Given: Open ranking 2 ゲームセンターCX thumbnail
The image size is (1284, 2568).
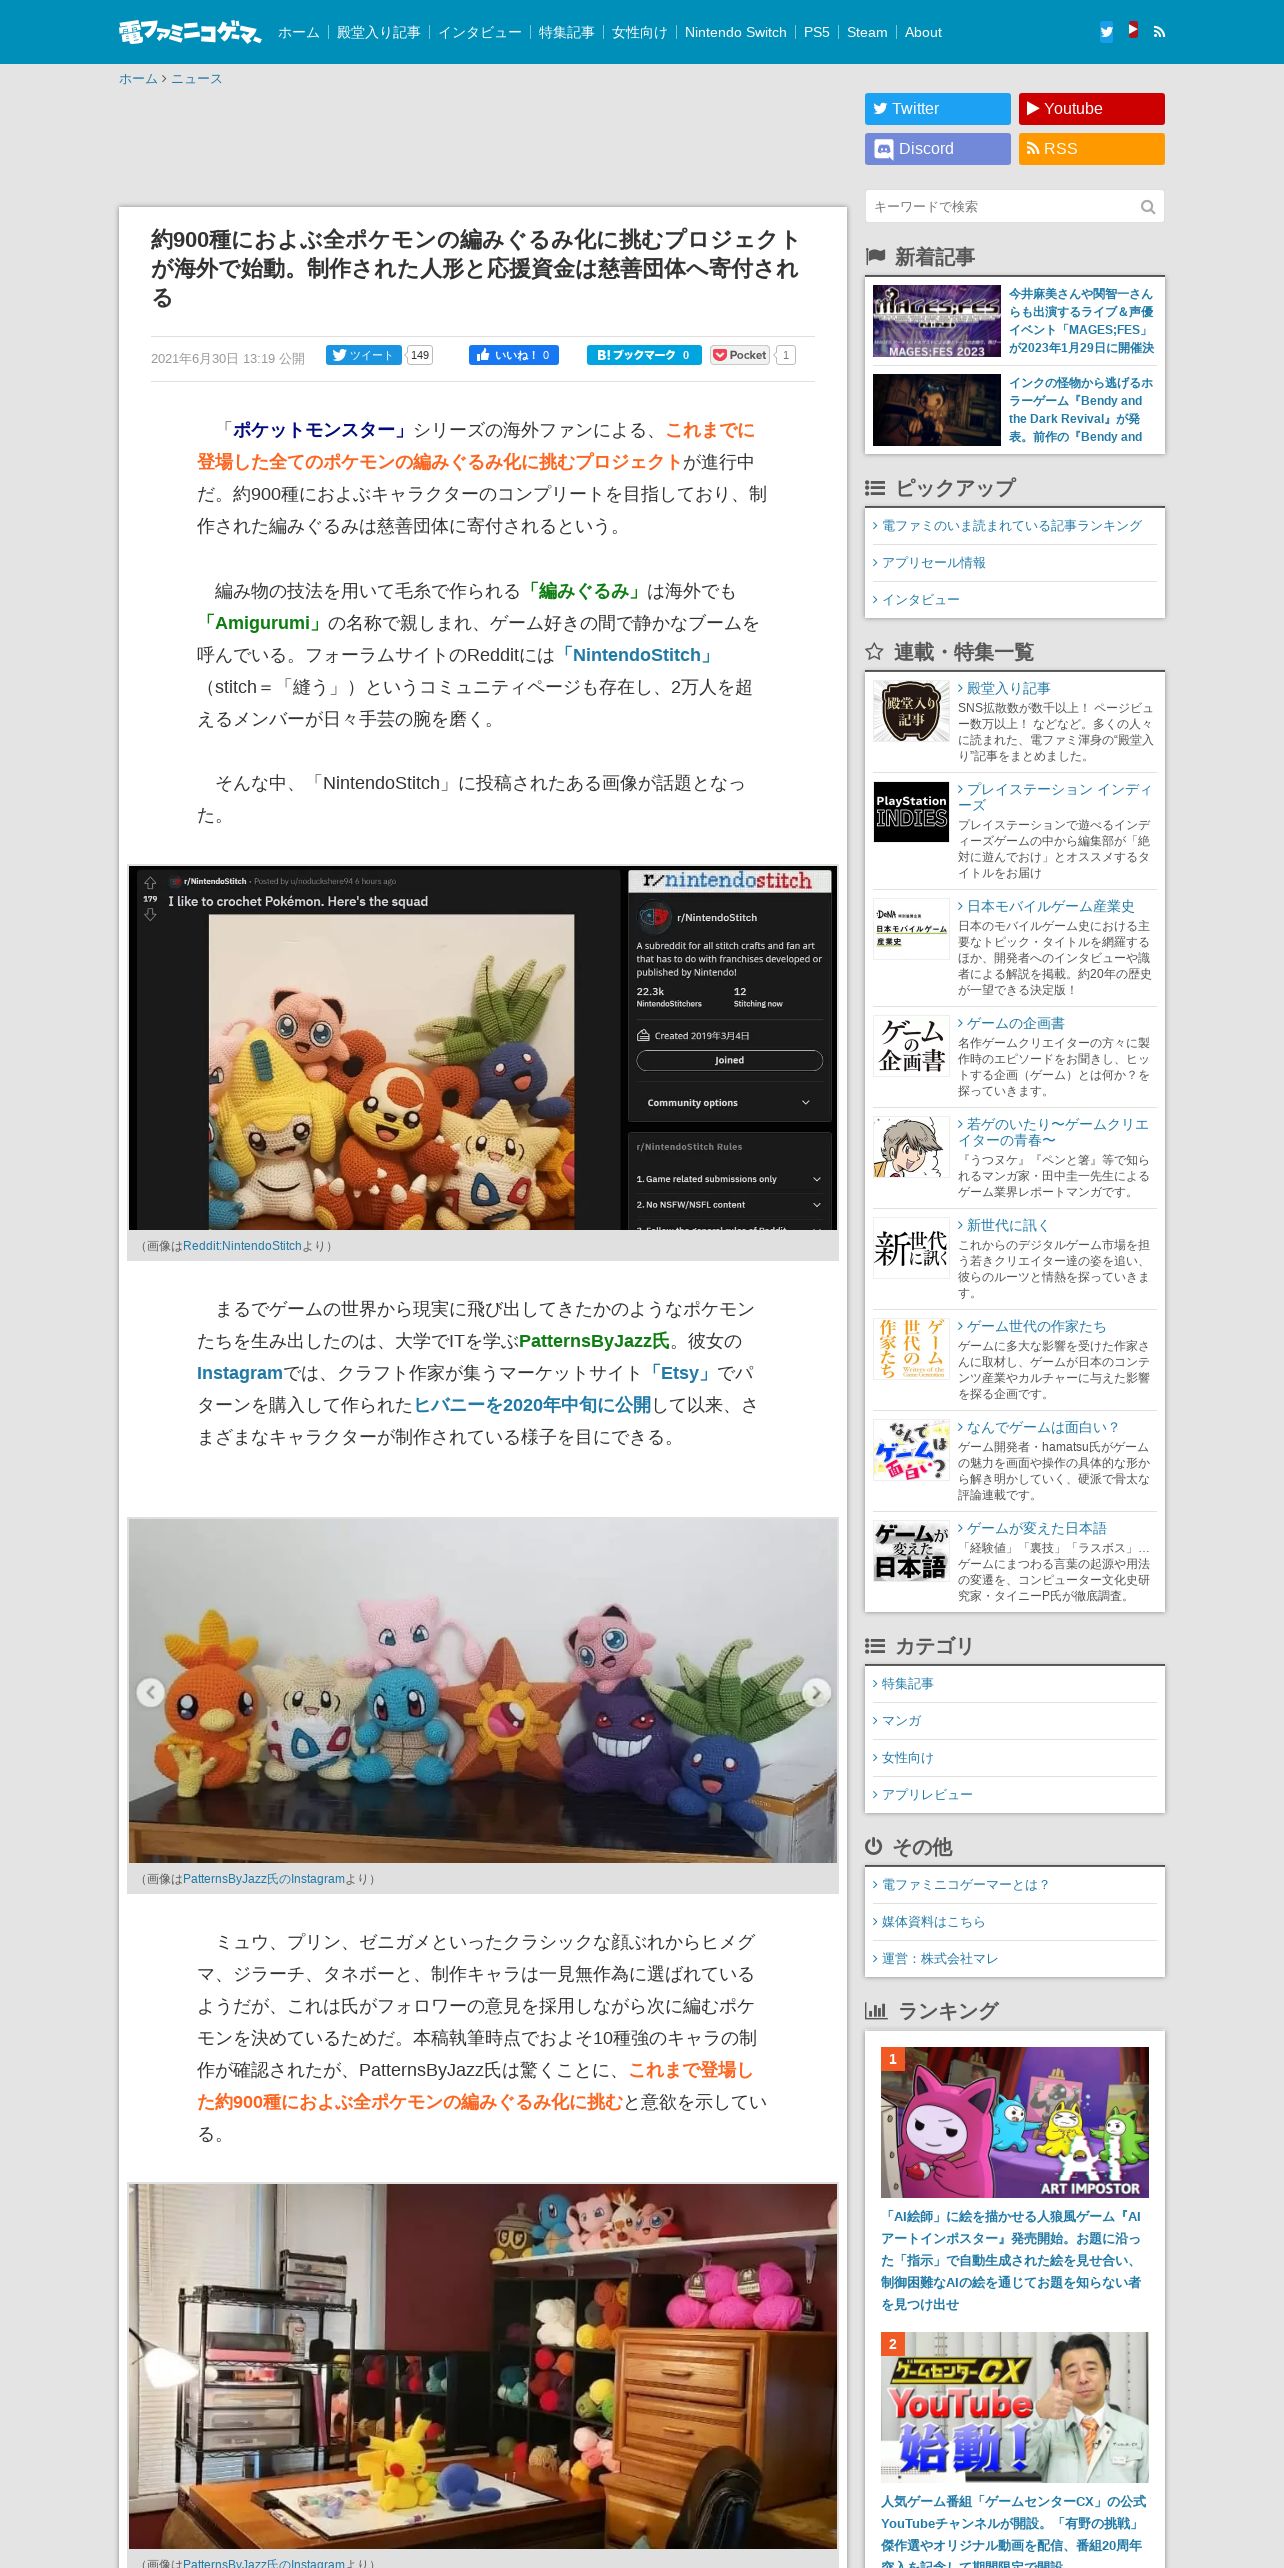Looking at the screenshot, I should click(x=1015, y=2407).
